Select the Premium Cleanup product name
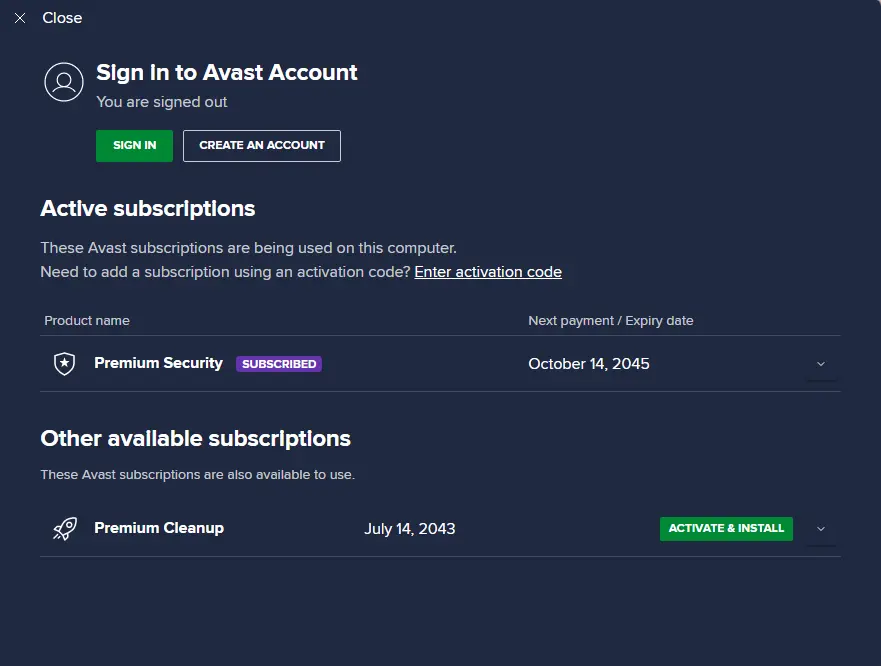The image size is (881, 666). 159,528
